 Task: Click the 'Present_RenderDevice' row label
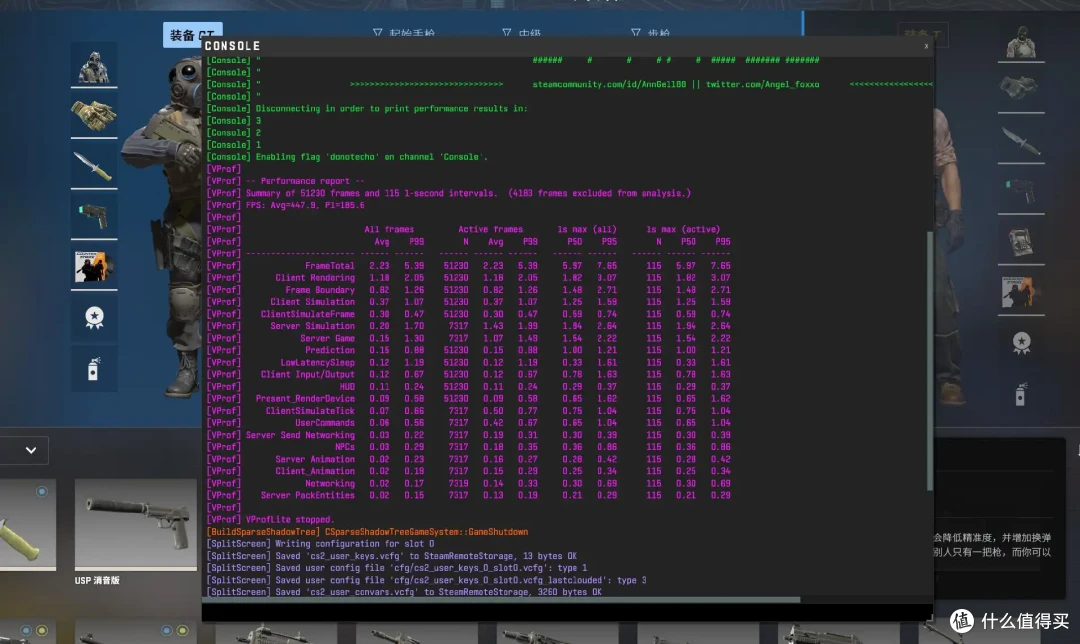pos(305,399)
